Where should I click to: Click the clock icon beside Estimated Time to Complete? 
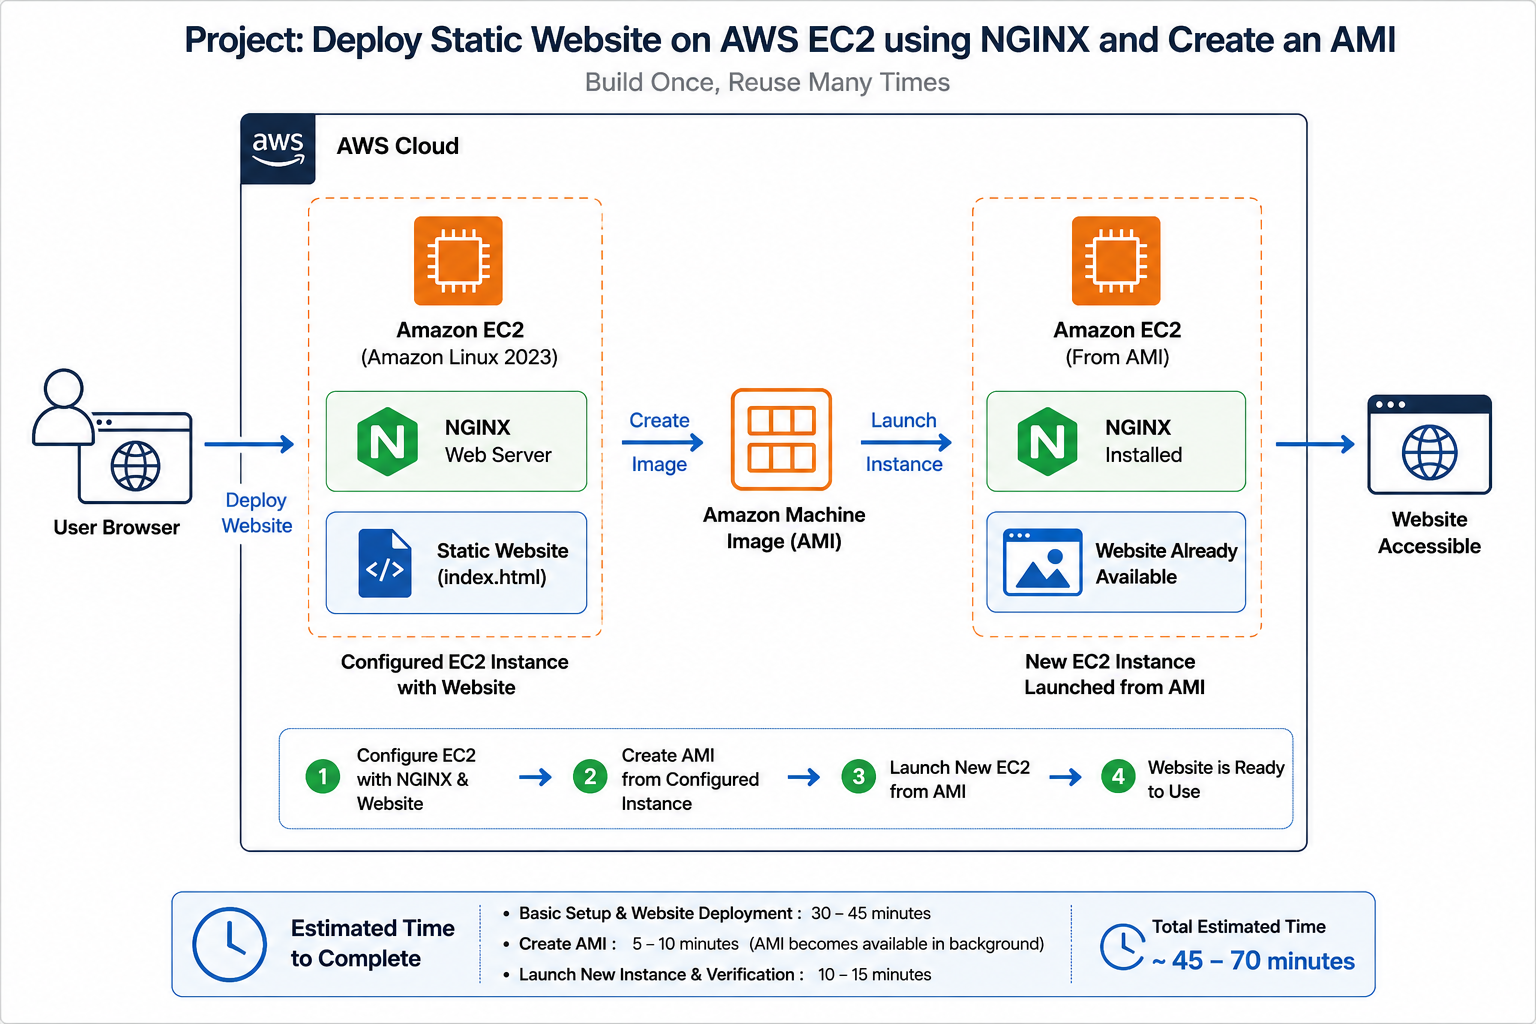click(x=229, y=944)
